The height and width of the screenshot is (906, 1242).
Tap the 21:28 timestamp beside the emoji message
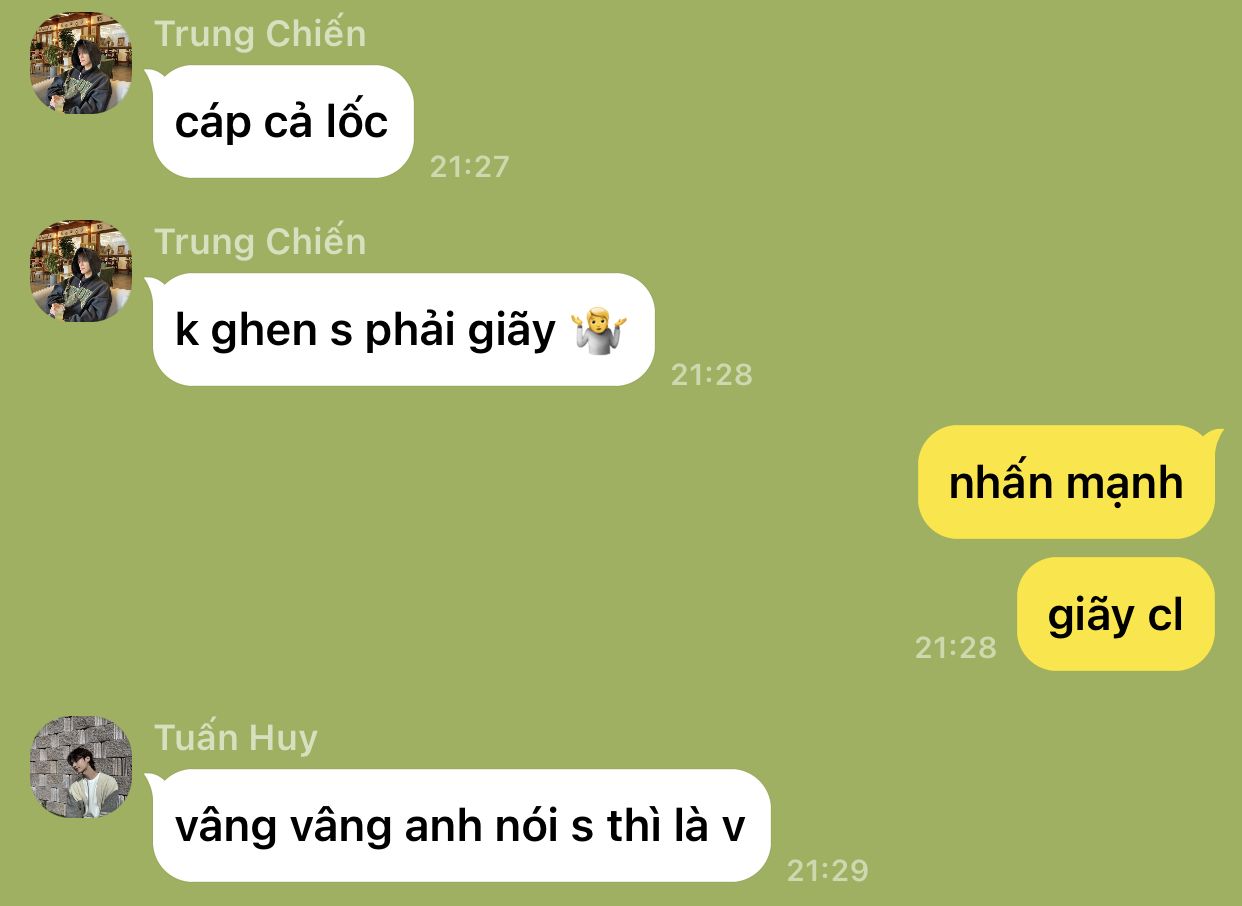pos(711,374)
